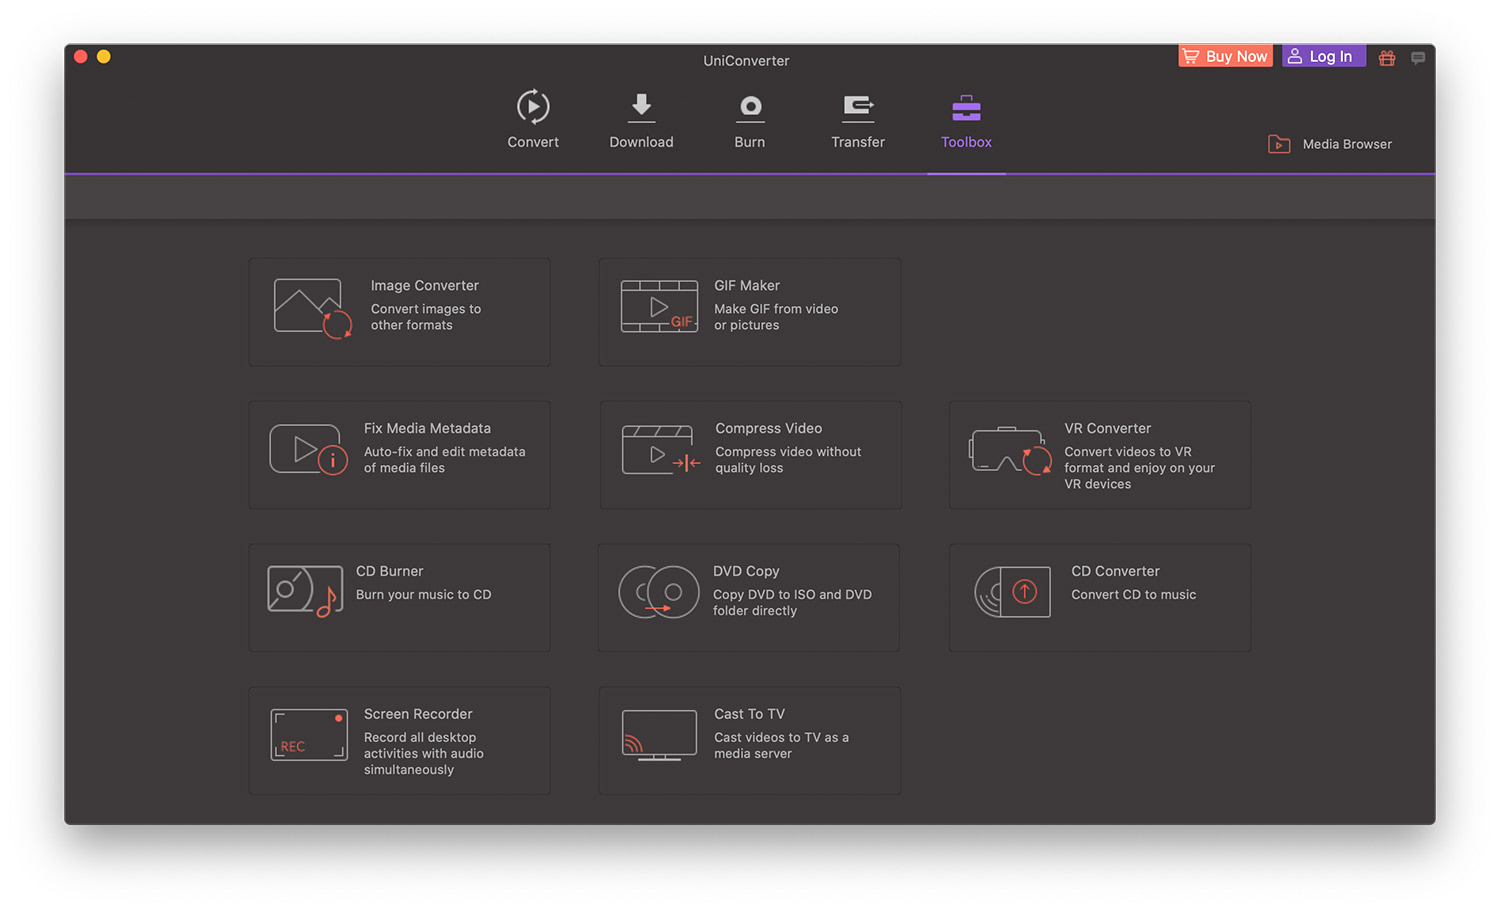The image size is (1500, 910).
Task: Start the Screen Recorder REC icon
Action: pos(309,735)
